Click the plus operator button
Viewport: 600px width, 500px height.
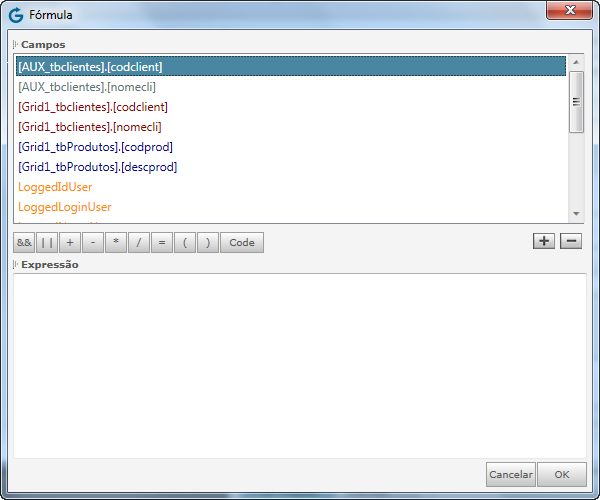coord(70,242)
